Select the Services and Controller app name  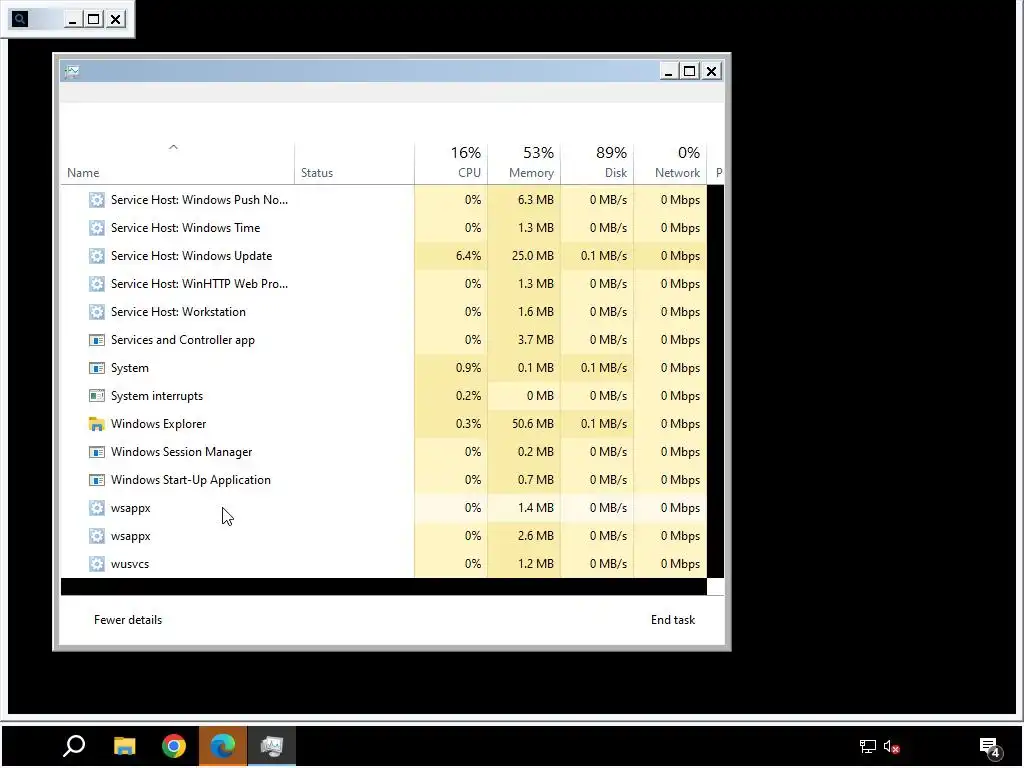[x=183, y=340]
